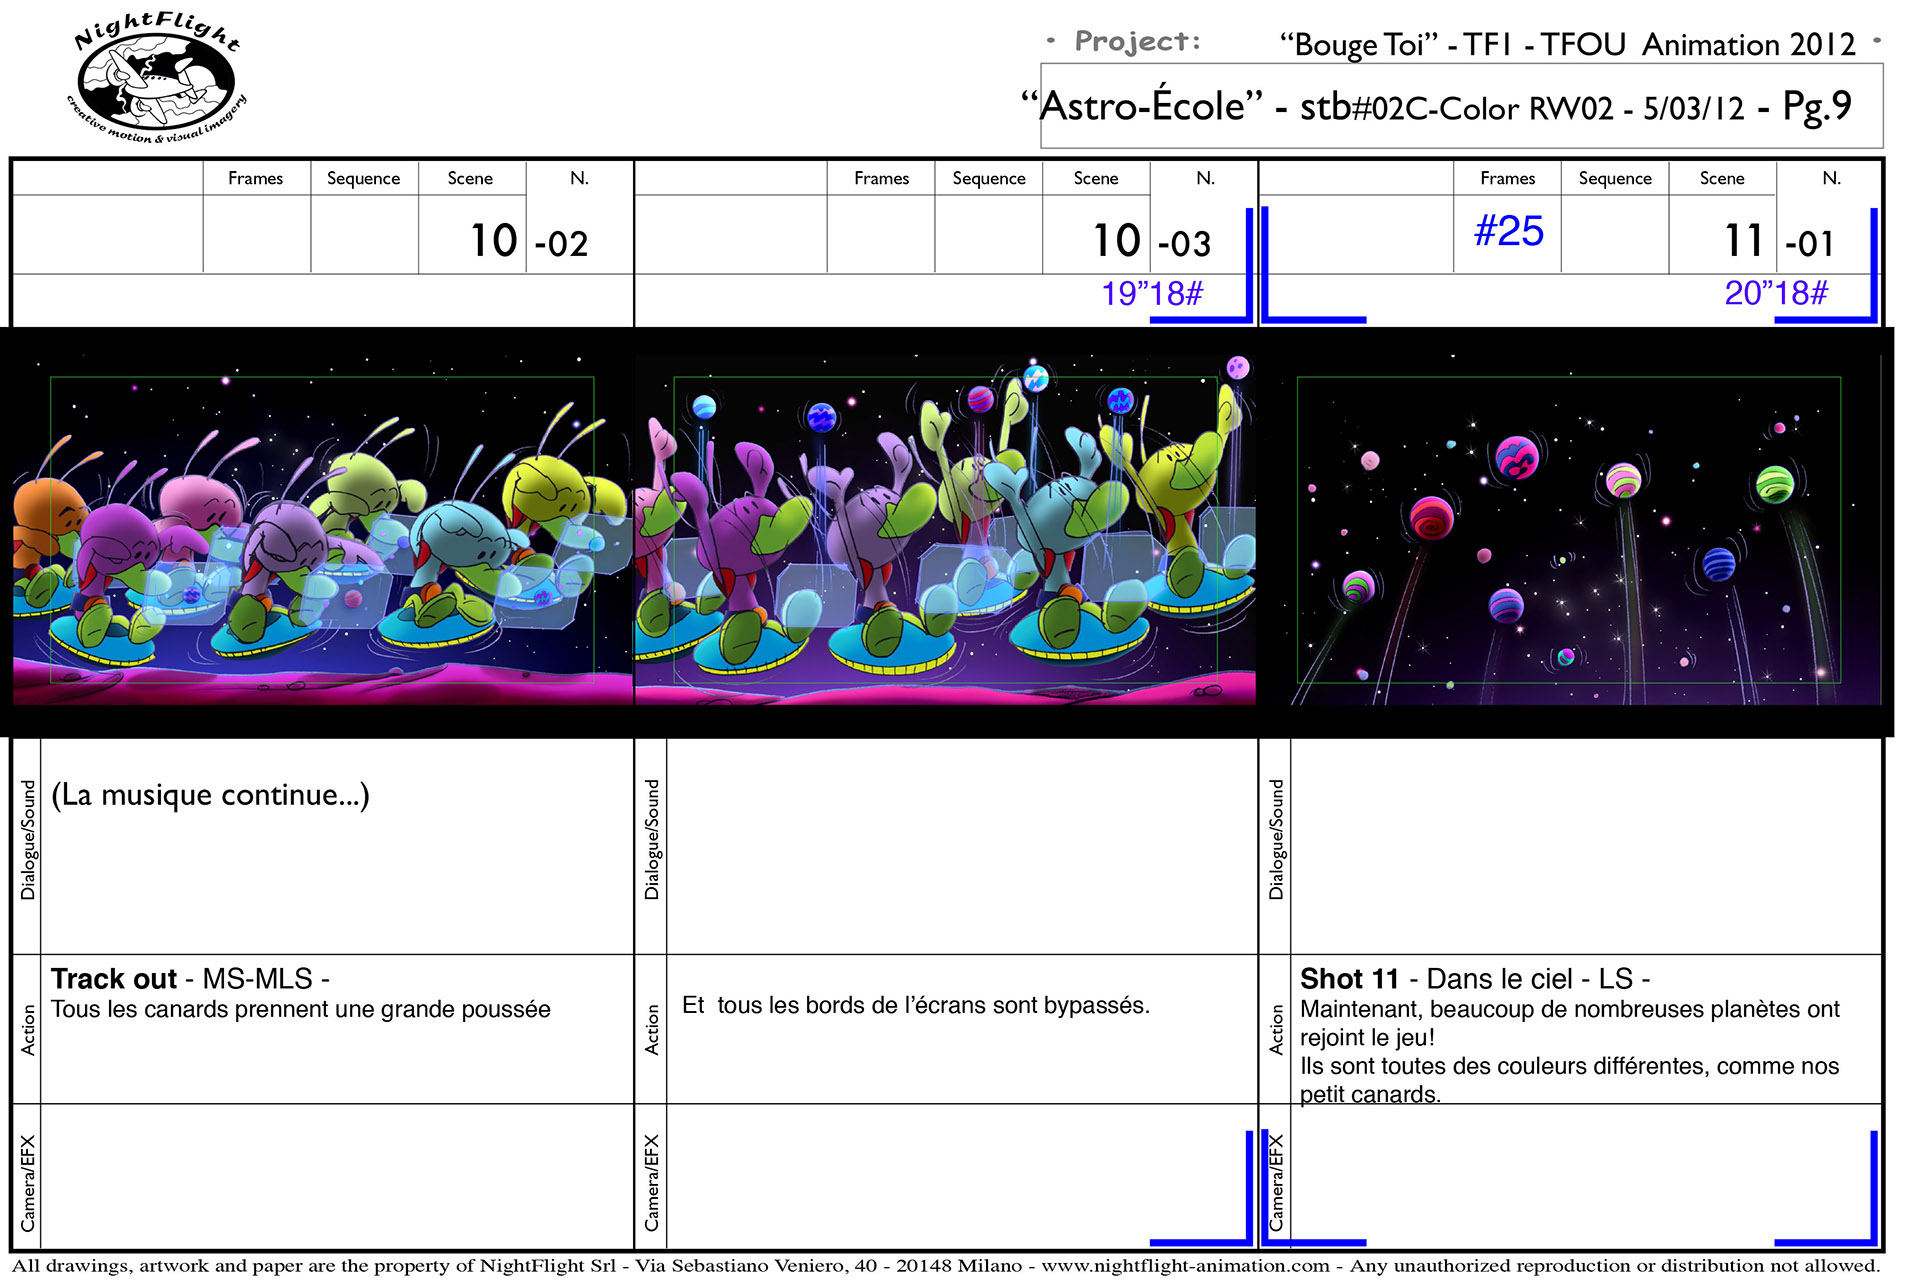Click the '-01' panel number

[x=1809, y=244]
